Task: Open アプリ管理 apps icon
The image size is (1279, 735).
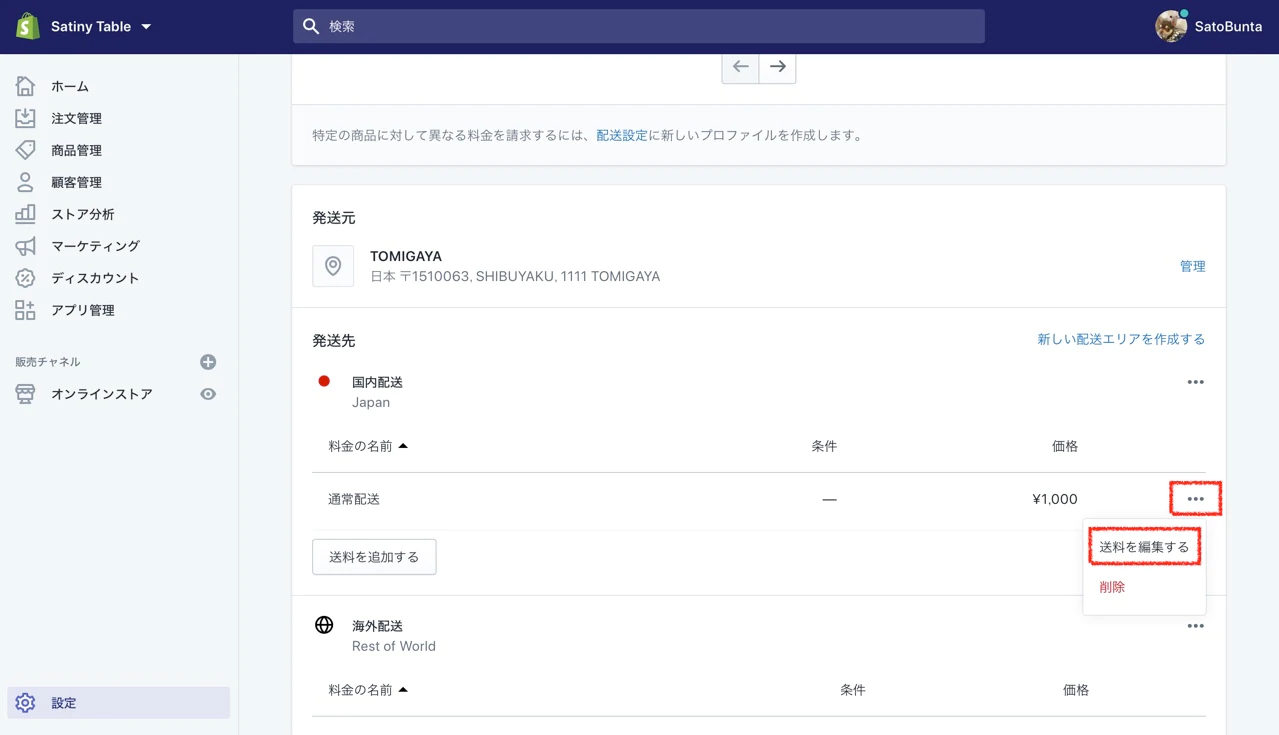Action: tap(25, 310)
